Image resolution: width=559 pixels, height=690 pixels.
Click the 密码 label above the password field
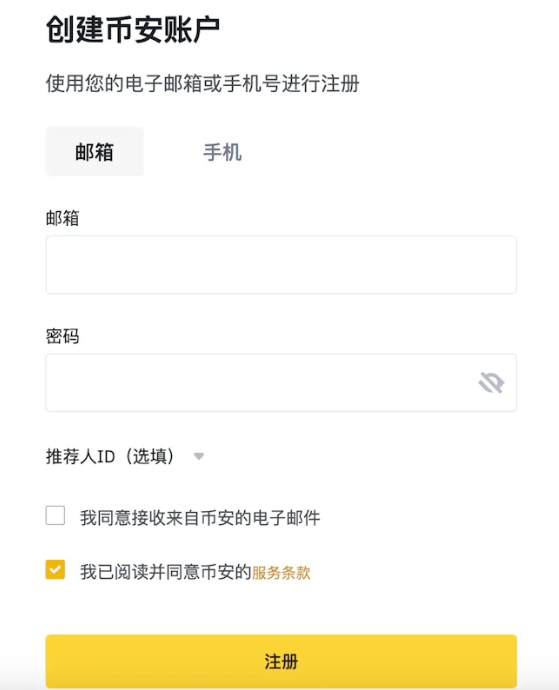(x=63, y=336)
